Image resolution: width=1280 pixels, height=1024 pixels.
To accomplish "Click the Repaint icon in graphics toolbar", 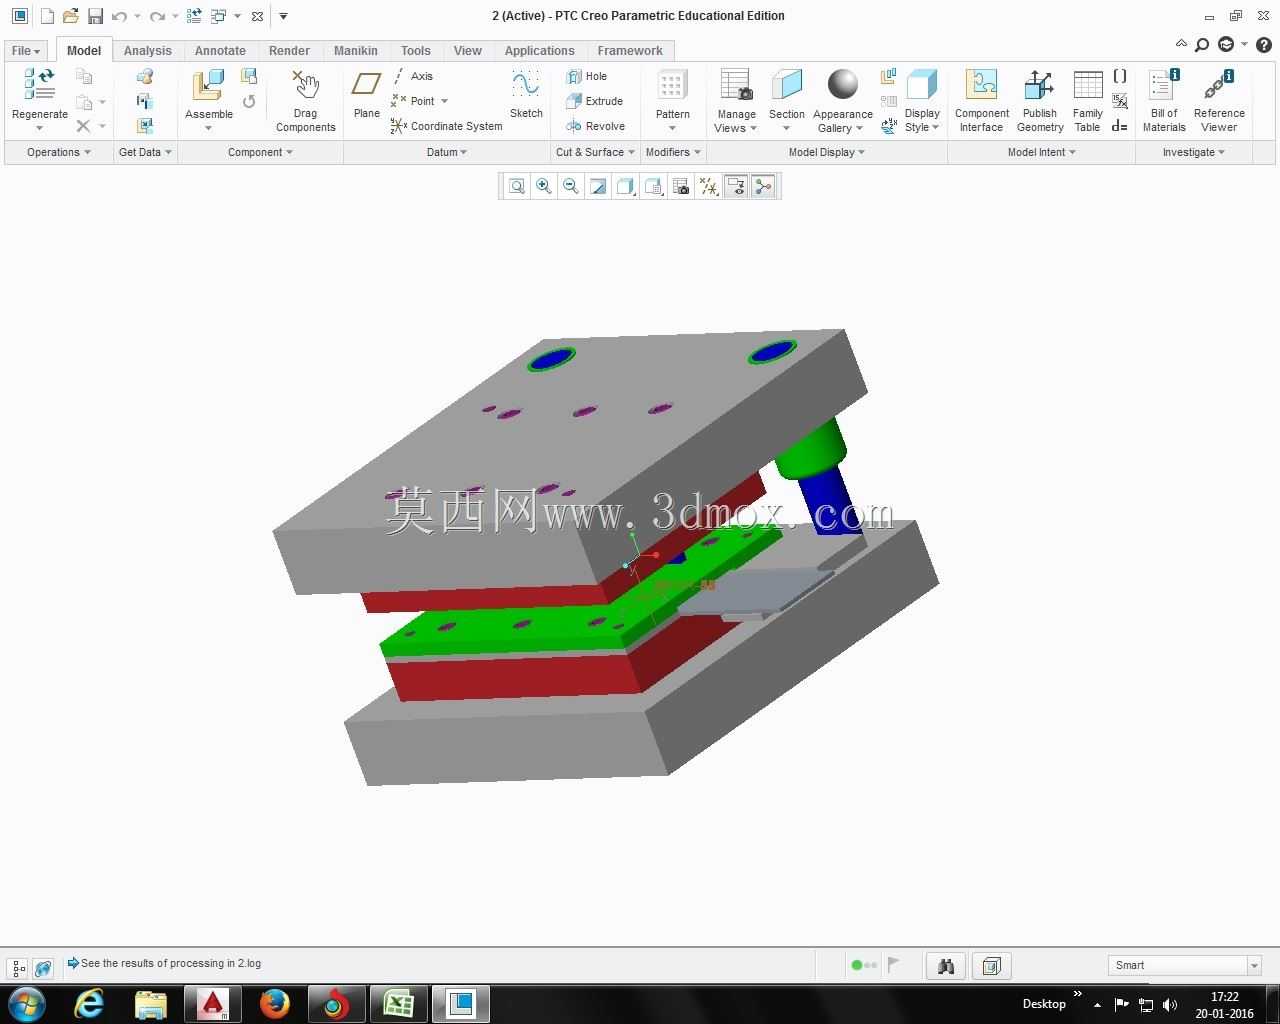I will pyautogui.click(x=597, y=186).
